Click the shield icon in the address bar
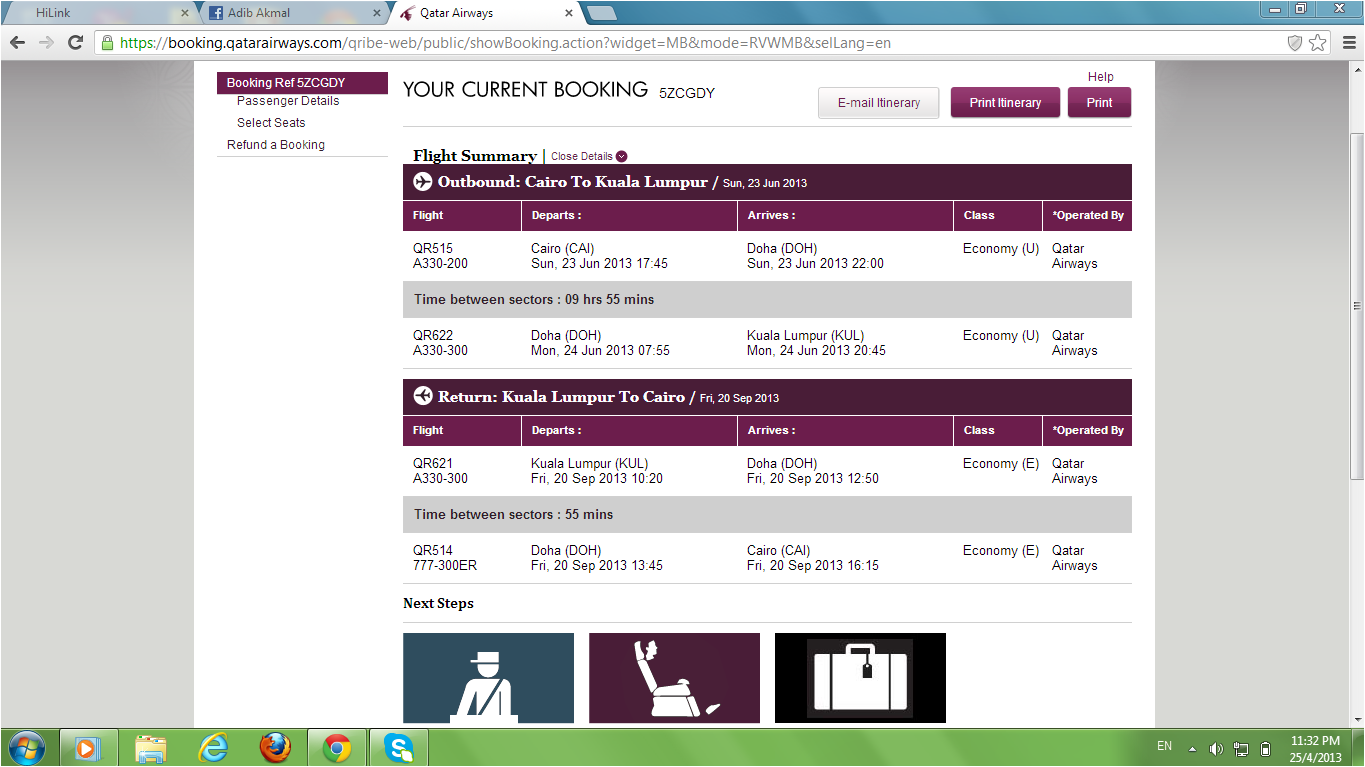The width and height of the screenshot is (1365, 767). [1294, 42]
